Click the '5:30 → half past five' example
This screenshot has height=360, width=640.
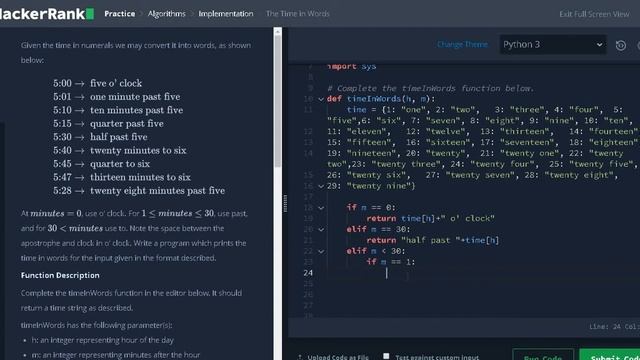click(100, 137)
